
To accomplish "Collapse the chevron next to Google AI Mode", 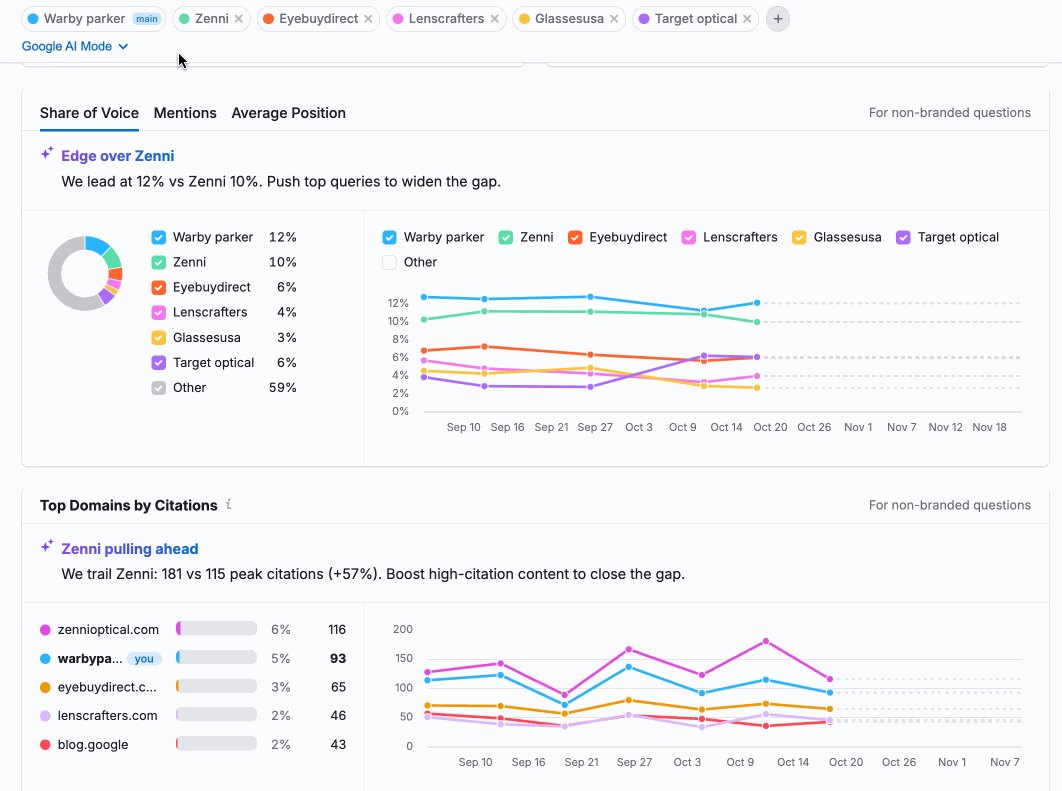I will pos(122,46).
